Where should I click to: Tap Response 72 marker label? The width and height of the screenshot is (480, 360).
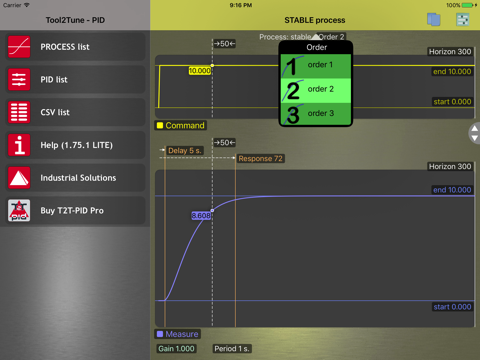click(260, 159)
